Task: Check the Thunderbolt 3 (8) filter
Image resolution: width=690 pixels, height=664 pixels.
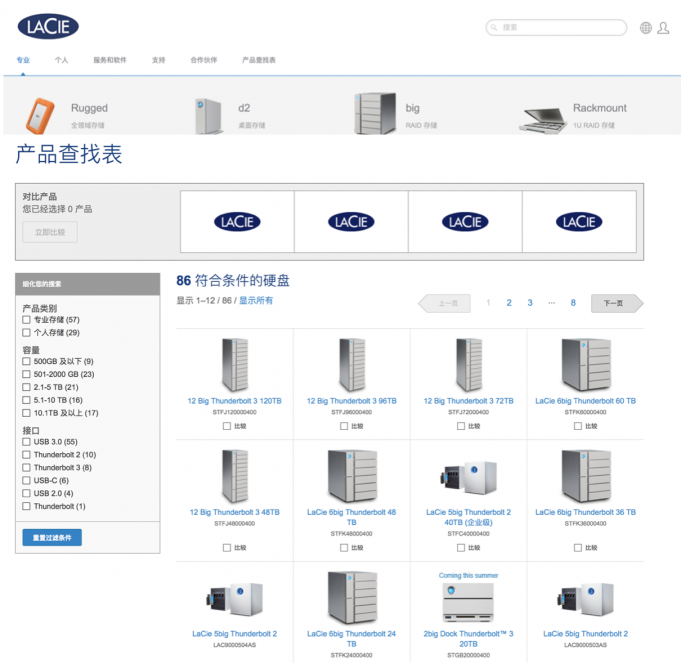Action: pos(26,467)
